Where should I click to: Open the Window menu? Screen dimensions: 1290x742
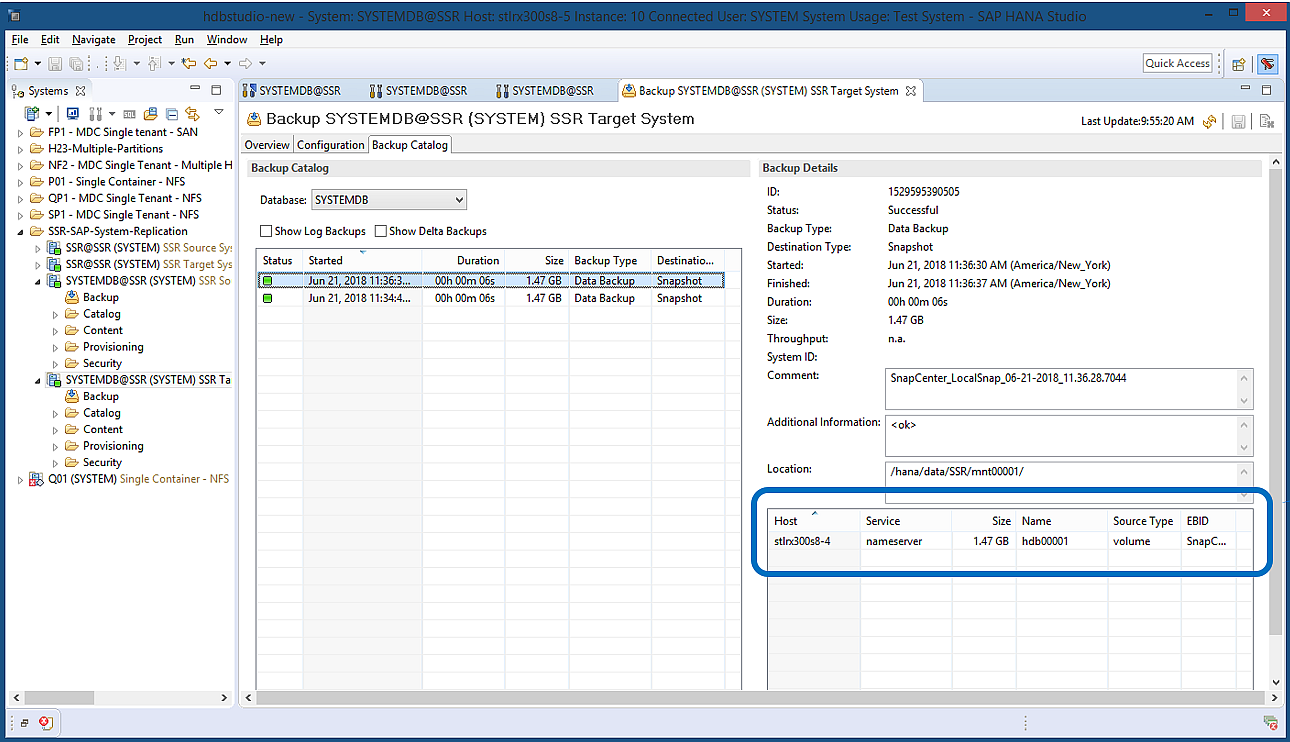[x=227, y=40]
